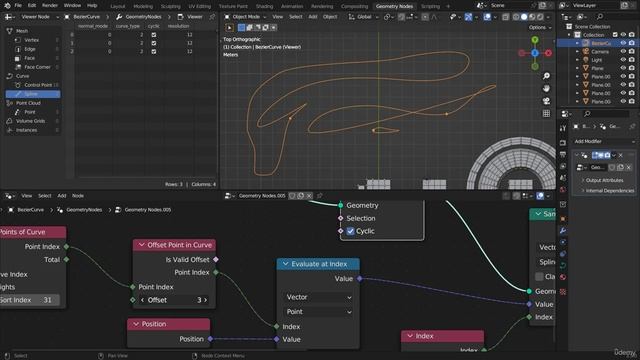Switch orthographic/perspective grid icon in viewport

coord(546,113)
